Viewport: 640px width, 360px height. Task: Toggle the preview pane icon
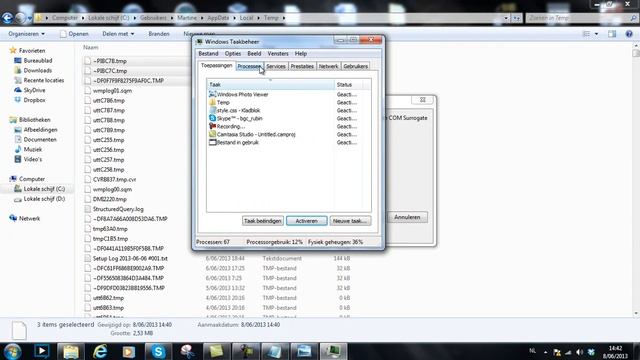click(612, 34)
